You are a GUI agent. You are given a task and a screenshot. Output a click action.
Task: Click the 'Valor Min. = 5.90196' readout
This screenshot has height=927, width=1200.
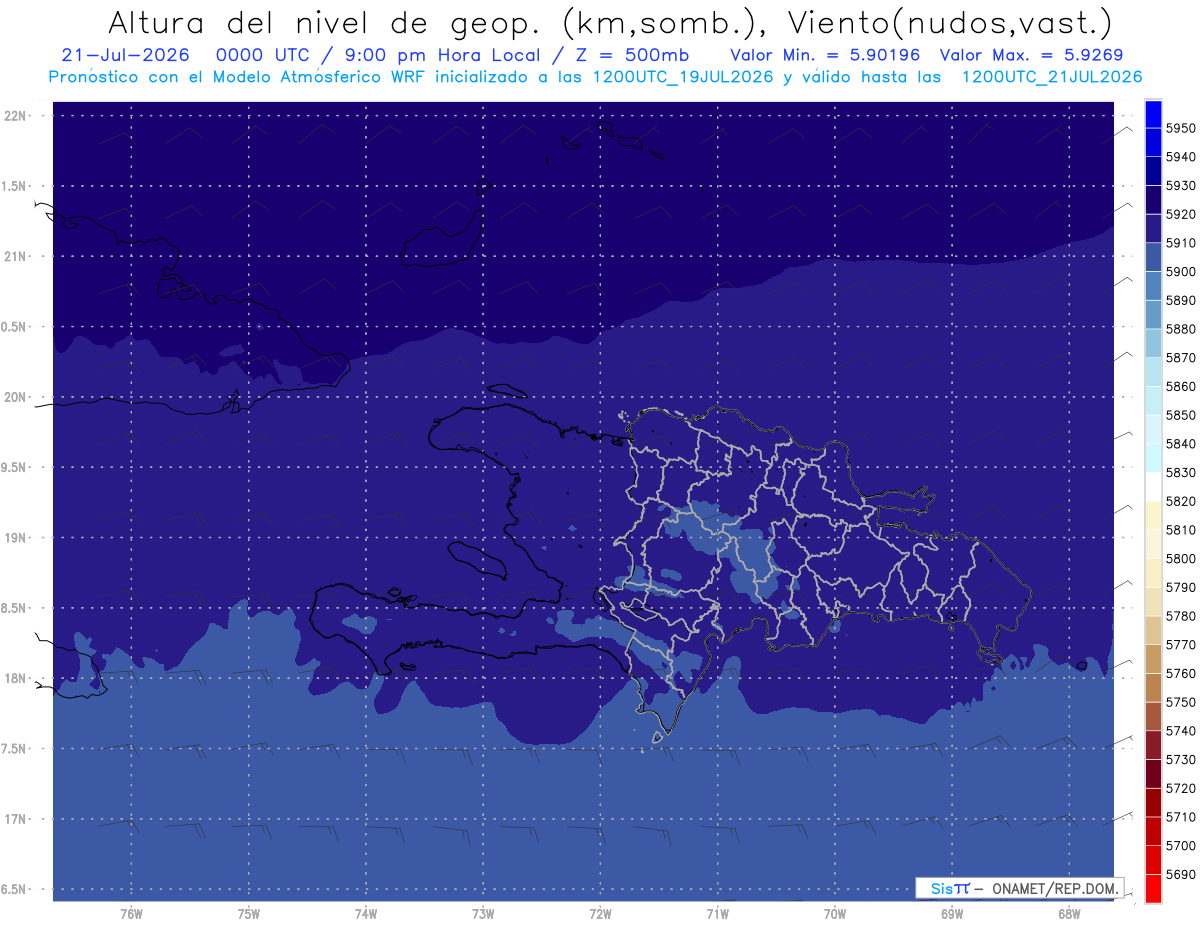point(825,55)
